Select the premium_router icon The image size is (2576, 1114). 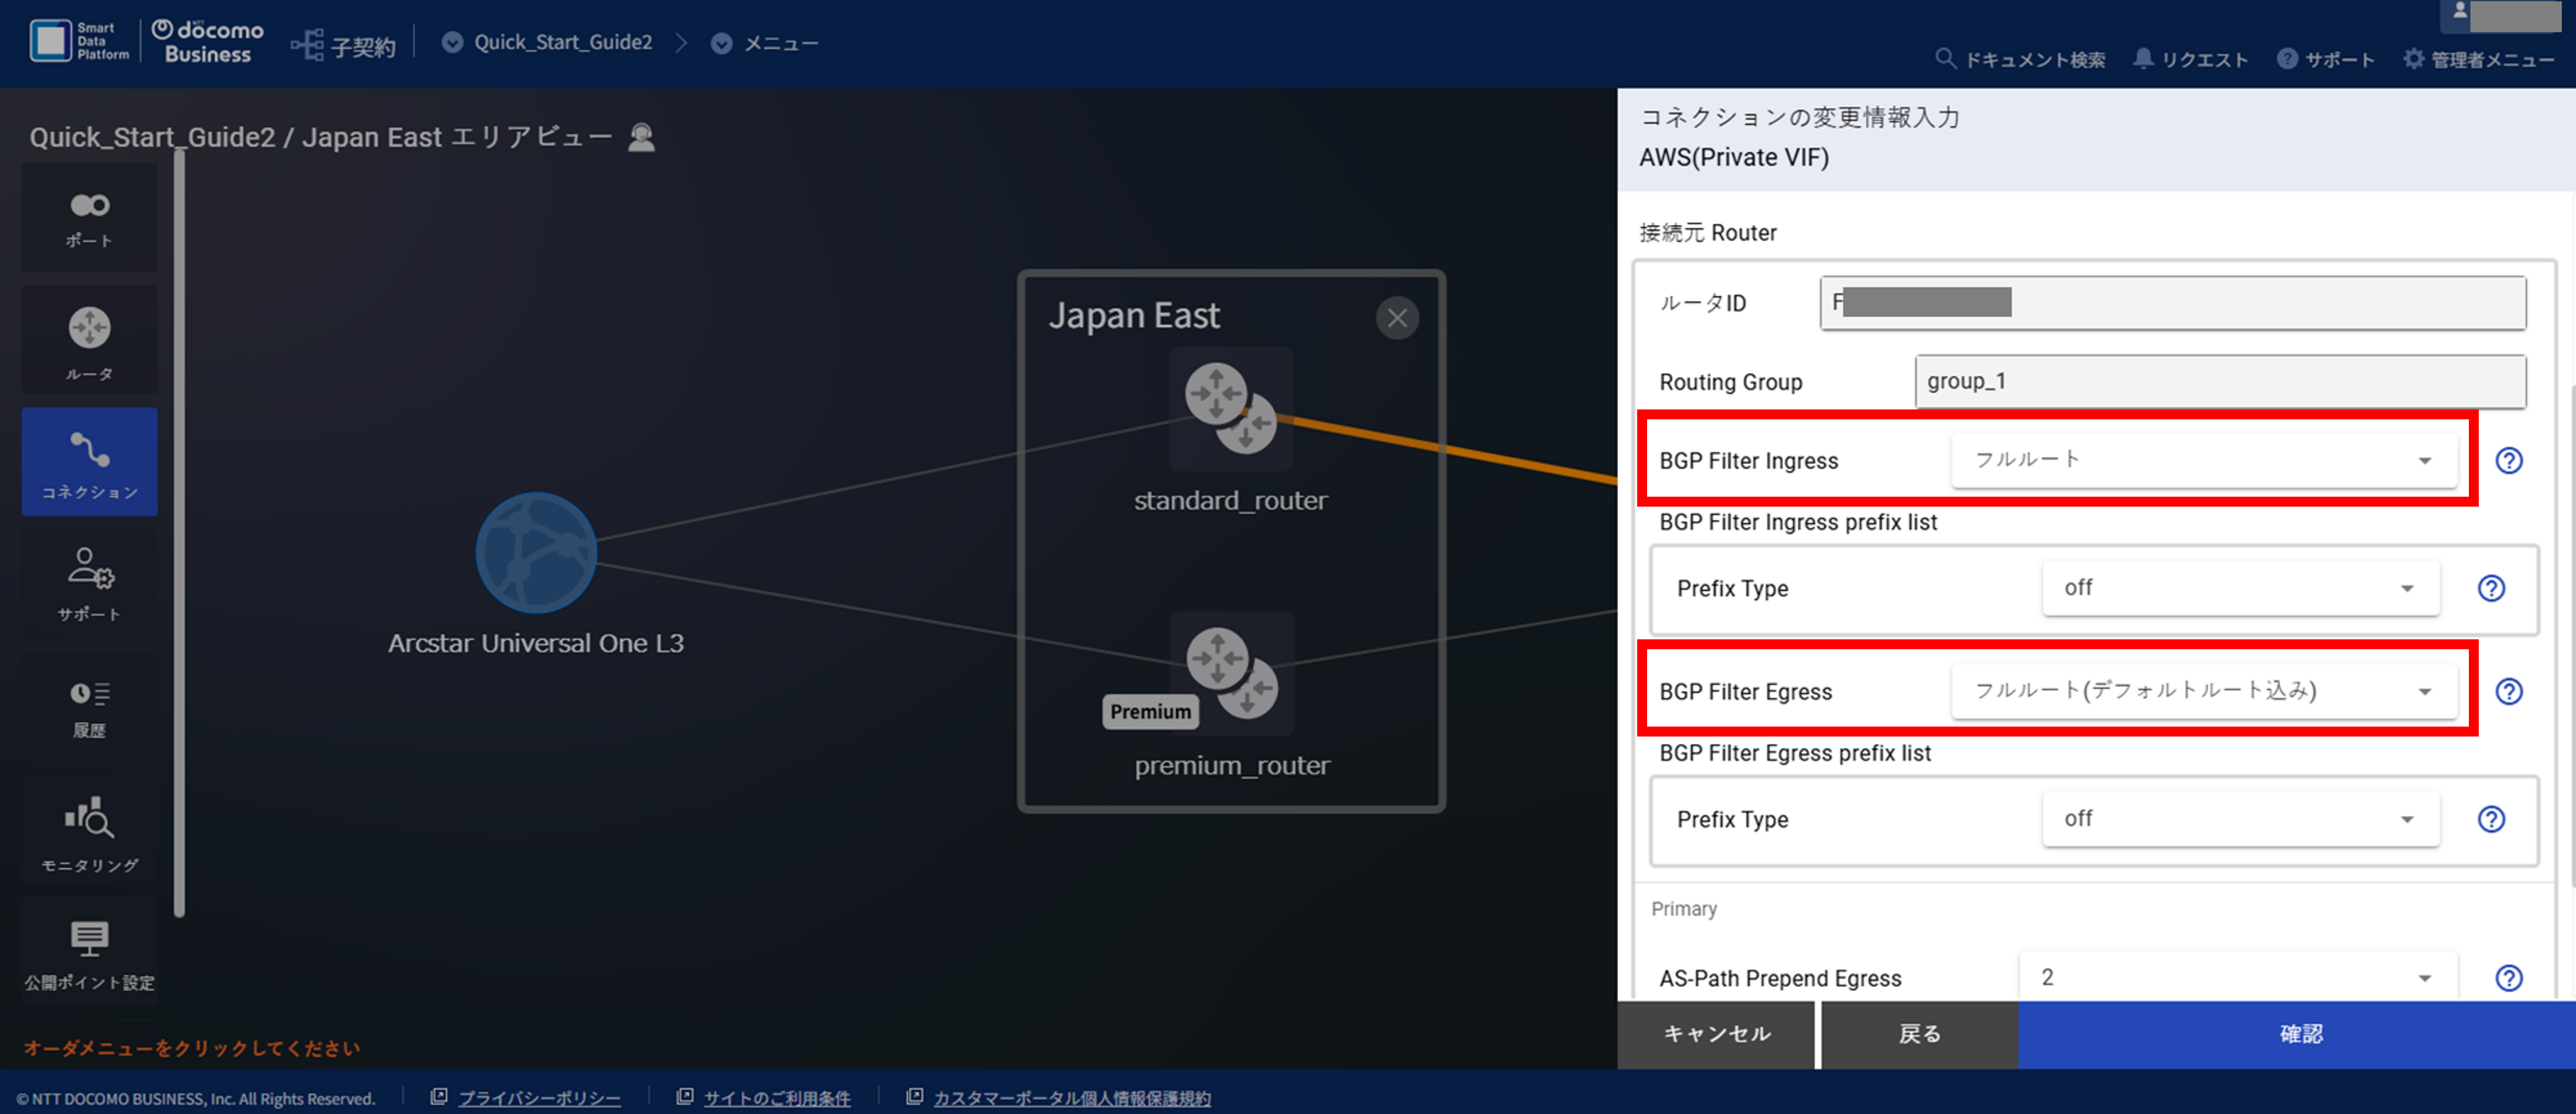[x=1232, y=673]
